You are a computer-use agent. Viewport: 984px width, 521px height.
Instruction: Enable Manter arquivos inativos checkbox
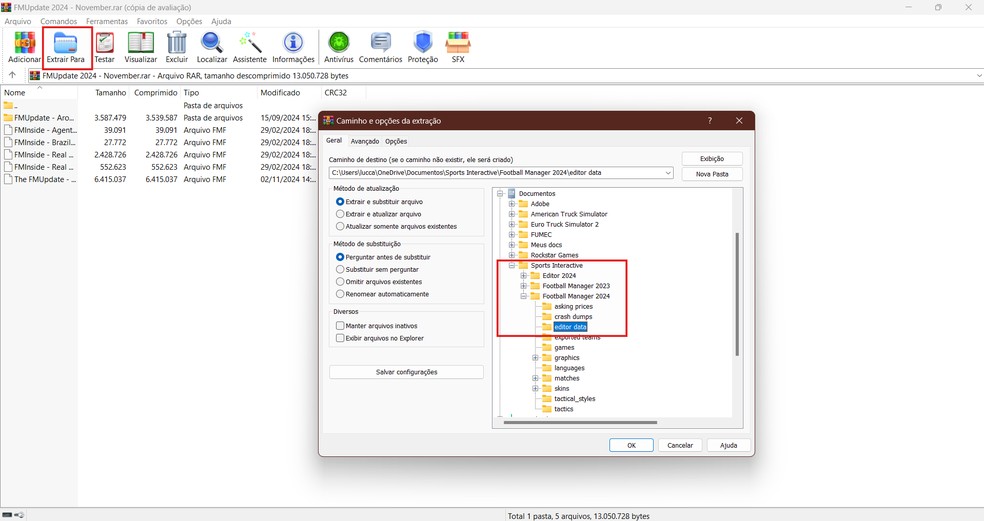click(340, 326)
